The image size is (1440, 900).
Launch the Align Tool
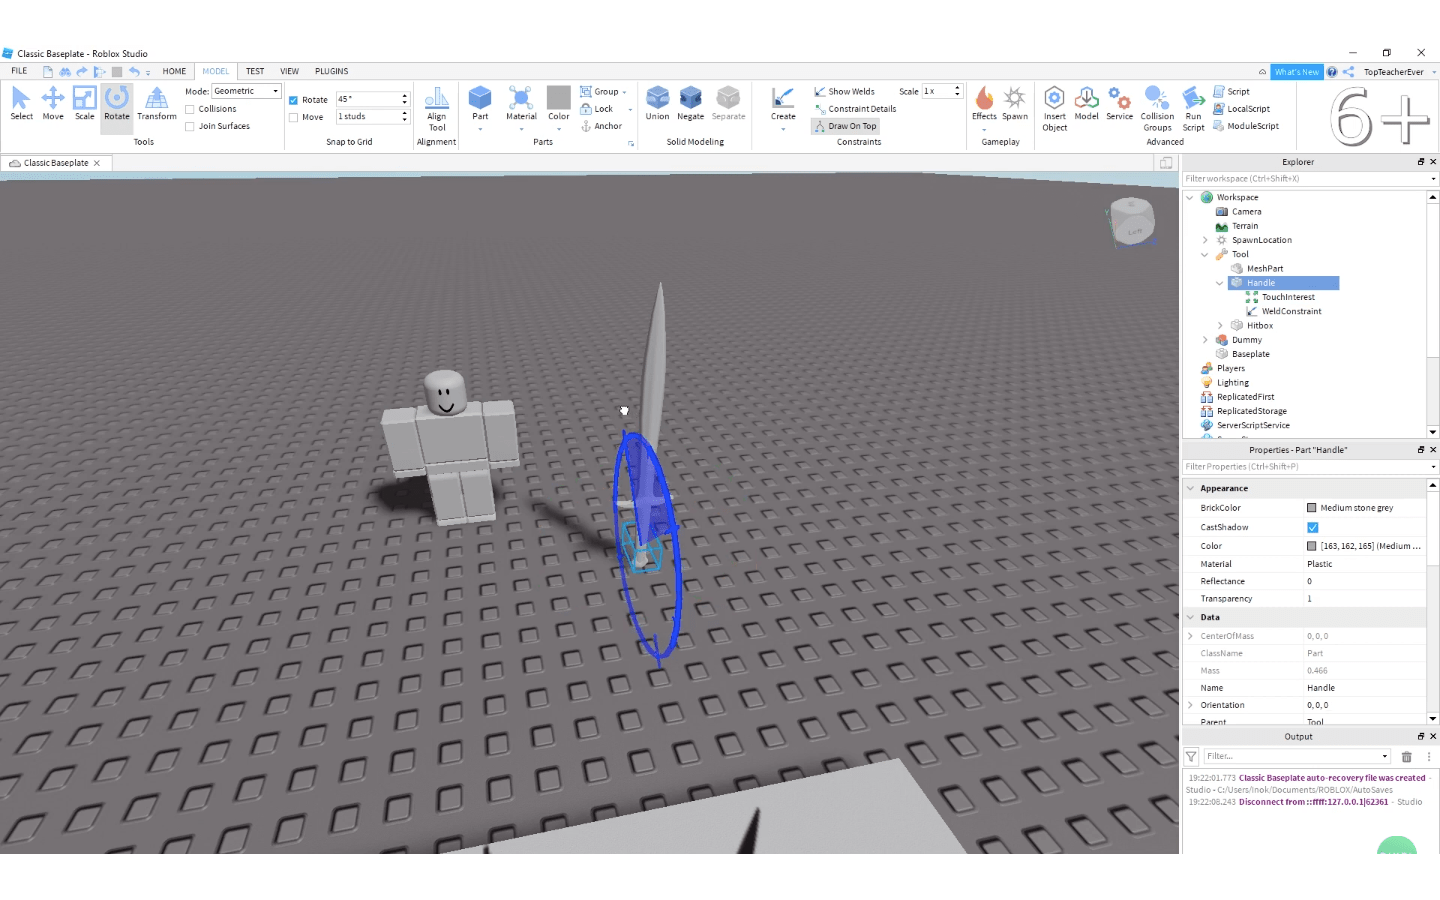[x=437, y=109]
